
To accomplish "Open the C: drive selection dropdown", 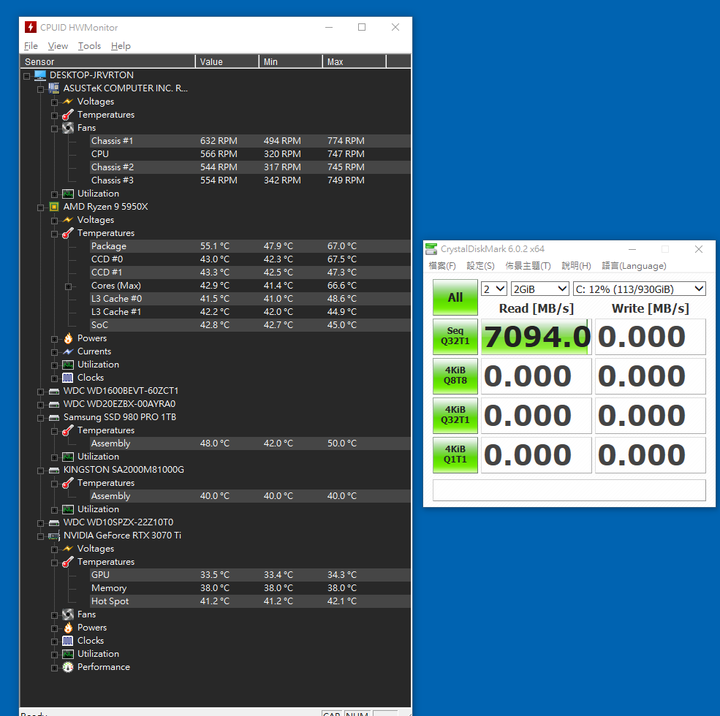I will [639, 289].
